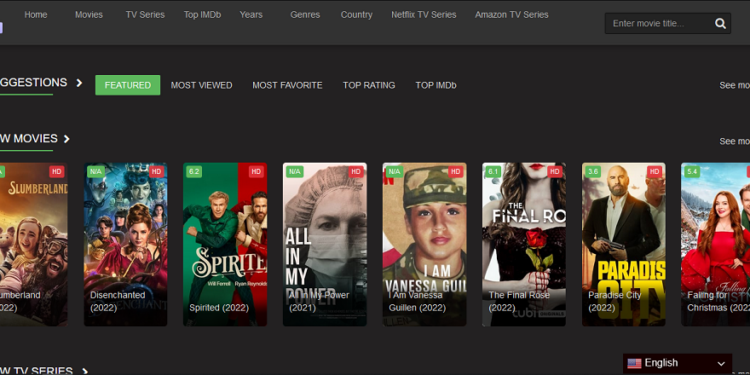Click the HD badge on Spirited poster
750x375 pixels.
256,172
